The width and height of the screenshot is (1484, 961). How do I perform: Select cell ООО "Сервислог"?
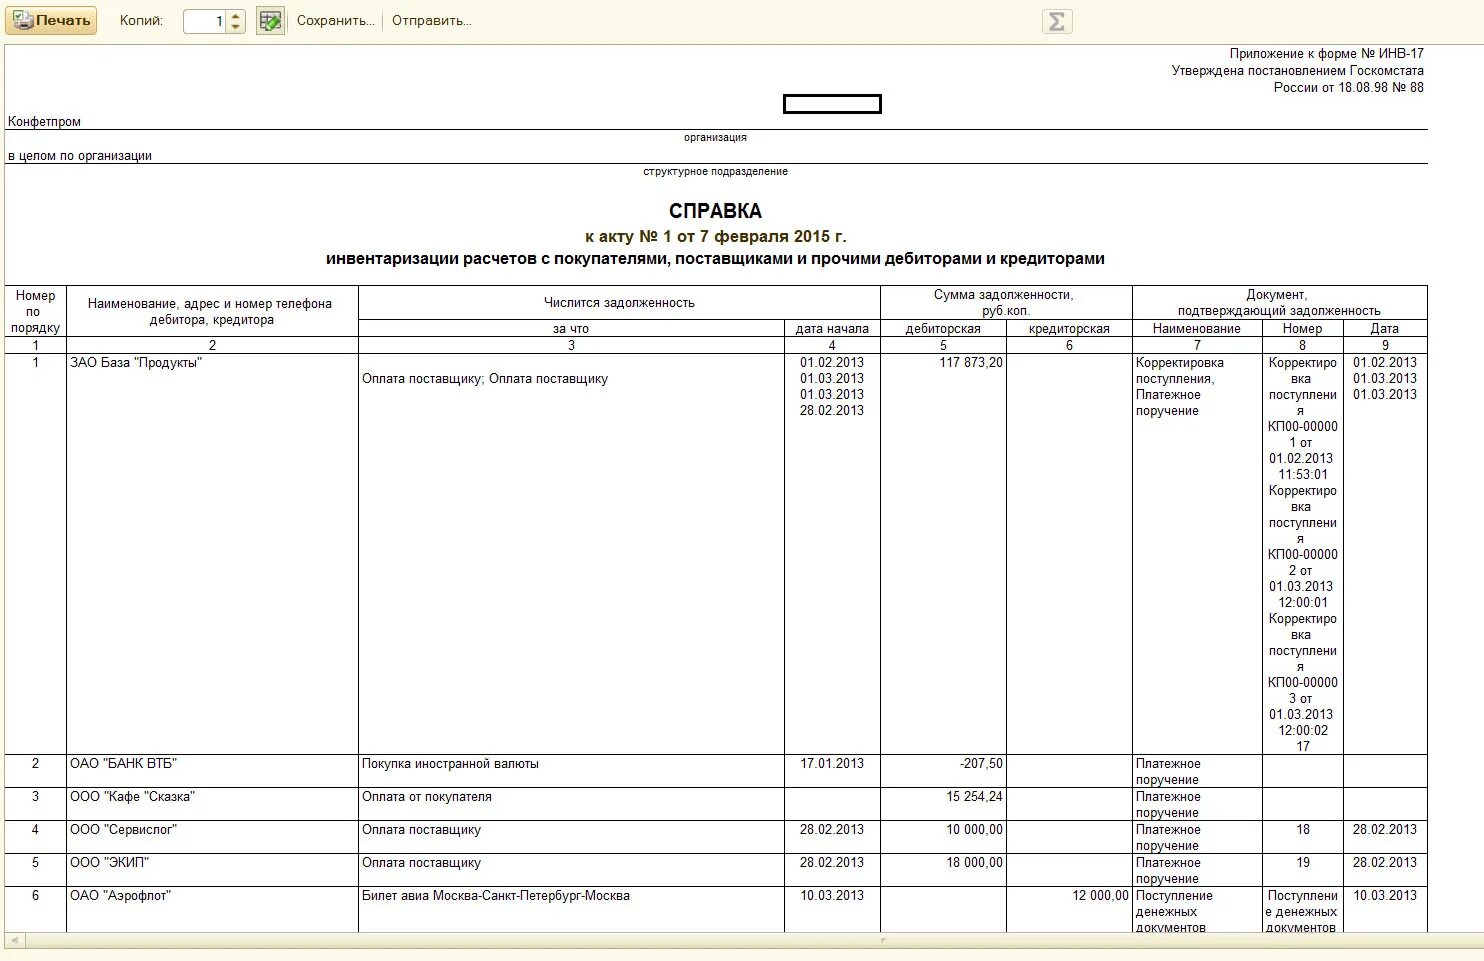coord(212,837)
